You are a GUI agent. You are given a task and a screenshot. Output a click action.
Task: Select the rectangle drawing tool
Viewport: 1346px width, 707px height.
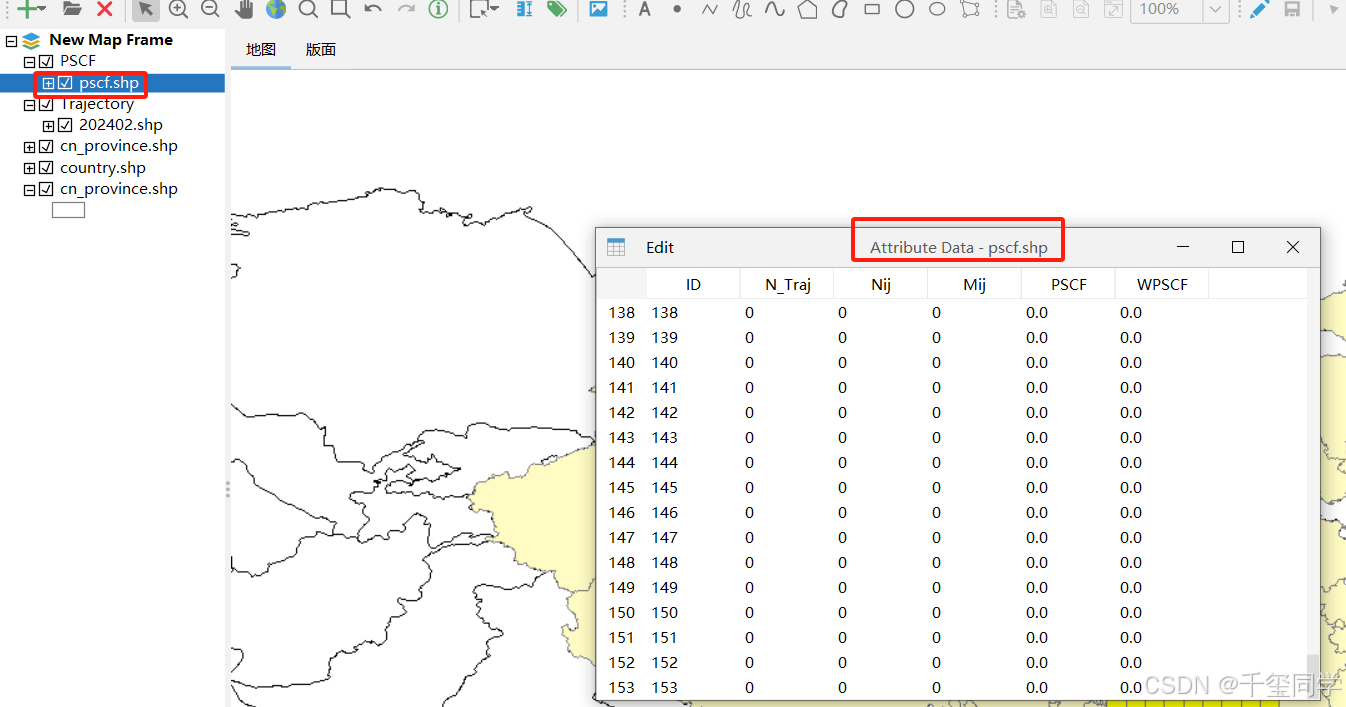(x=872, y=9)
